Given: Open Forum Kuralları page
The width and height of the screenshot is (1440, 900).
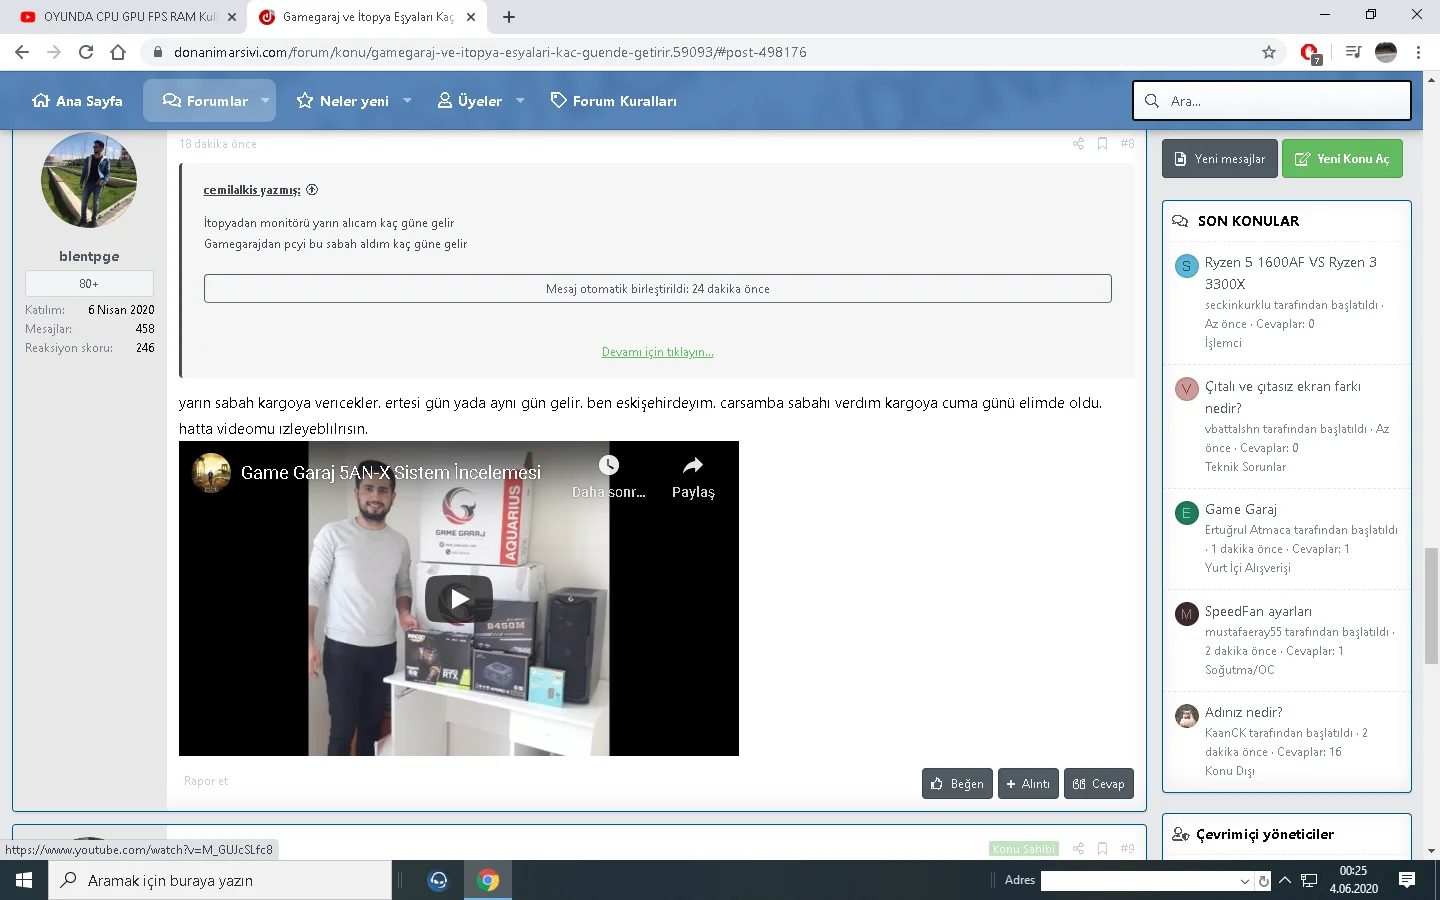Looking at the screenshot, I should (x=613, y=101).
